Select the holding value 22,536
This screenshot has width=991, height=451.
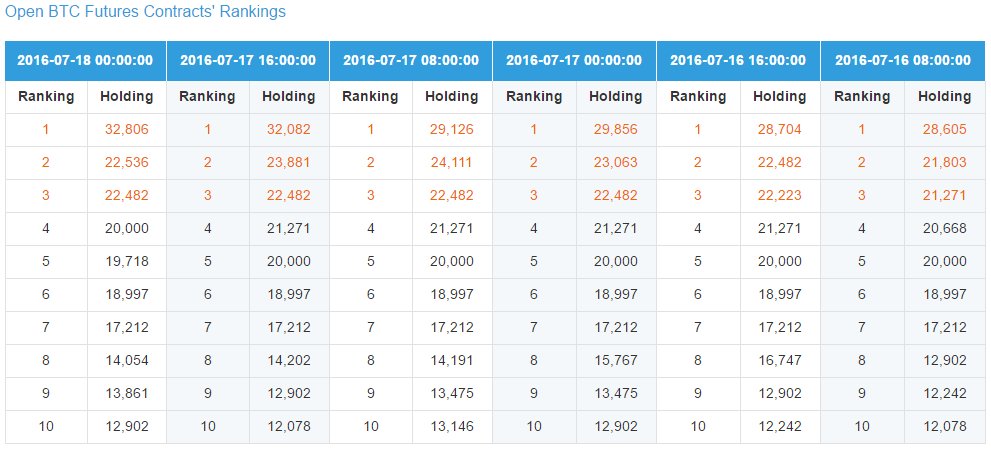[126, 163]
